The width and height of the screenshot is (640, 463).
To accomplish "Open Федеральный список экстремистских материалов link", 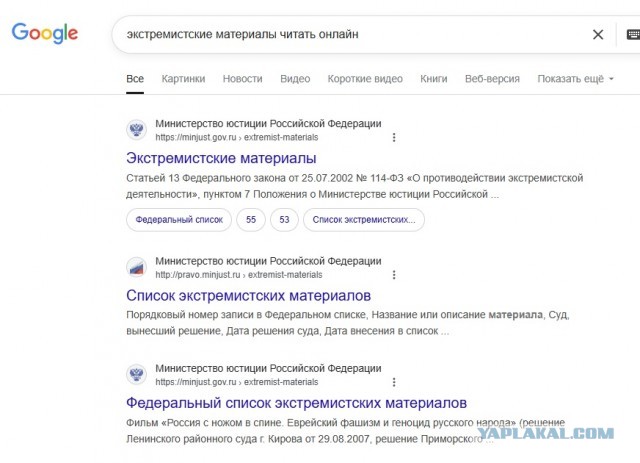I will click(x=296, y=403).
